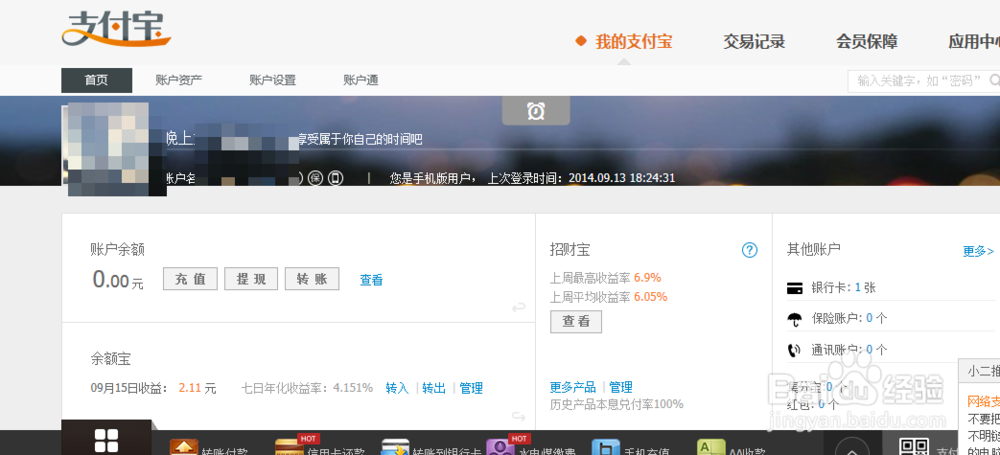The width and height of the screenshot is (1000, 455).
Task: Open 会员保障 in the top navigation
Action: tap(867, 42)
